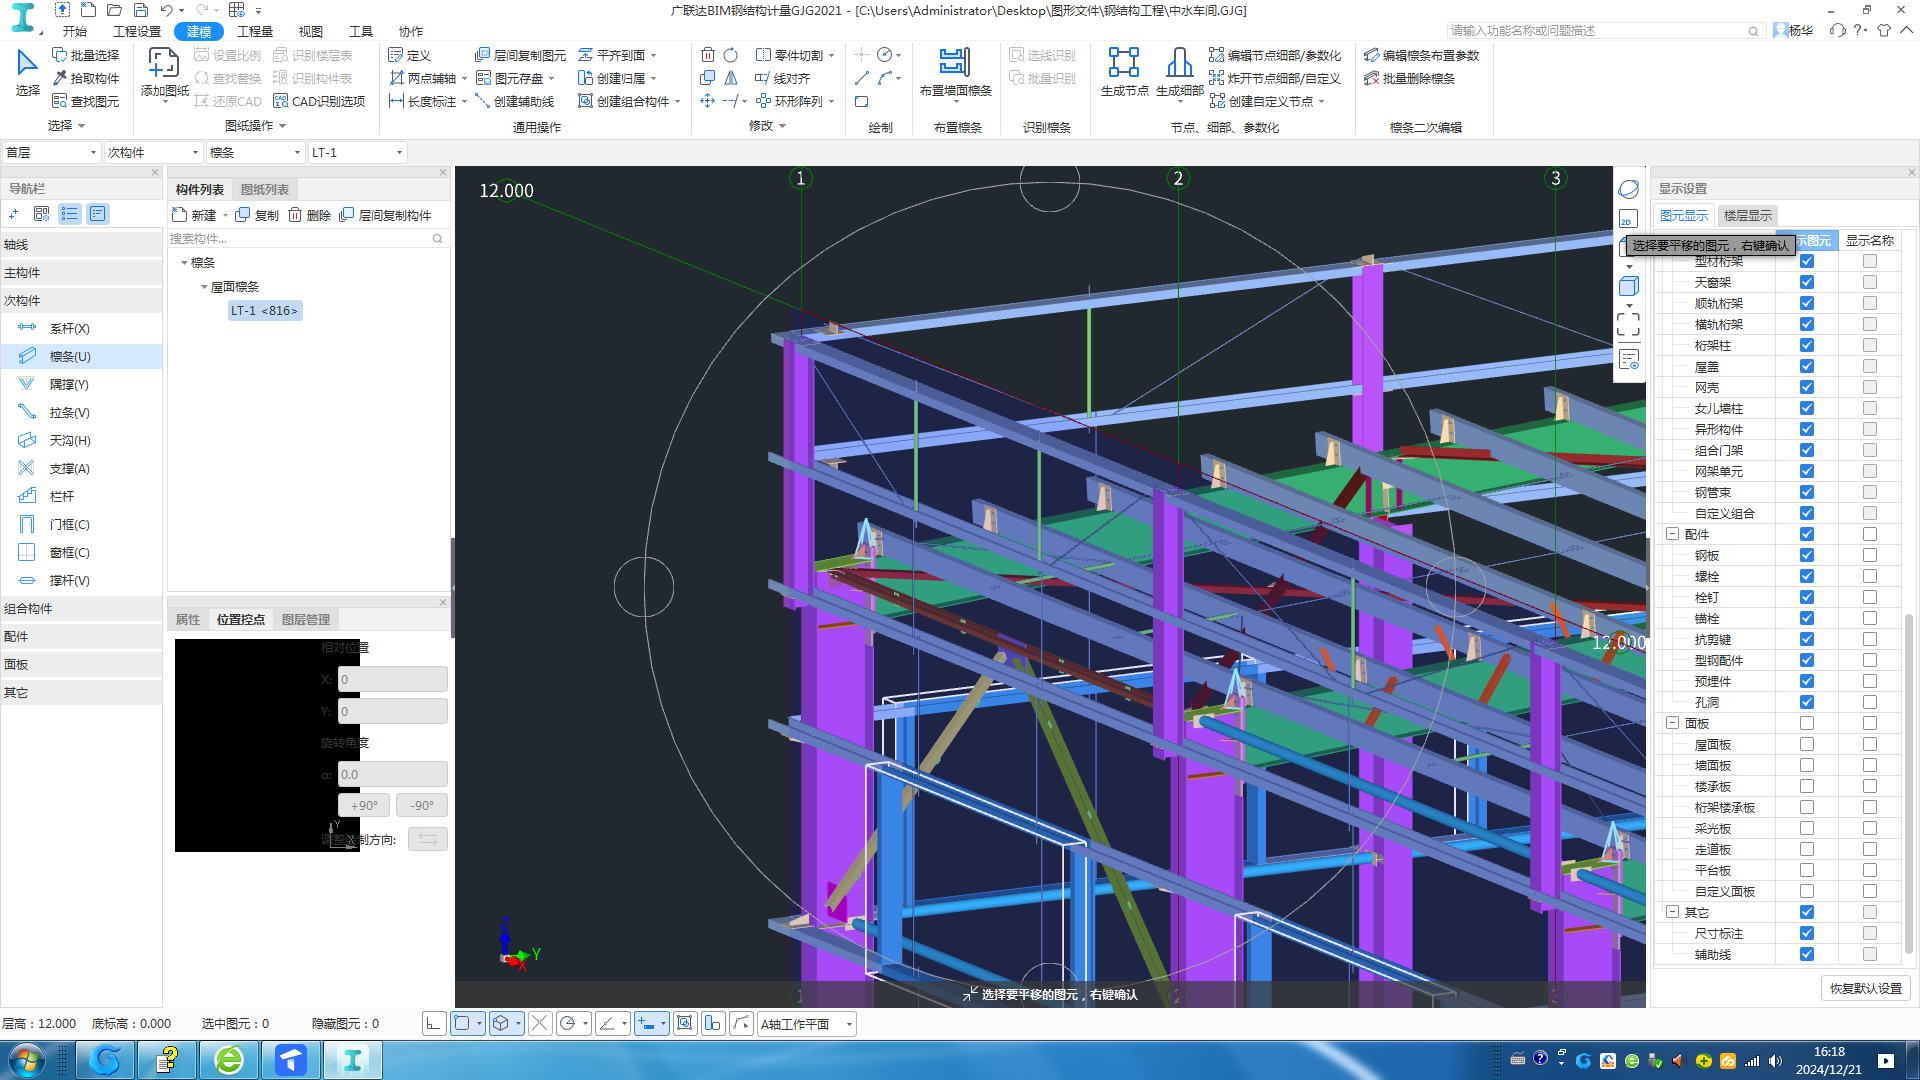This screenshot has width=1920, height=1080.
Task: Uncheck 螺栓 display checkbox
Action: point(1807,576)
